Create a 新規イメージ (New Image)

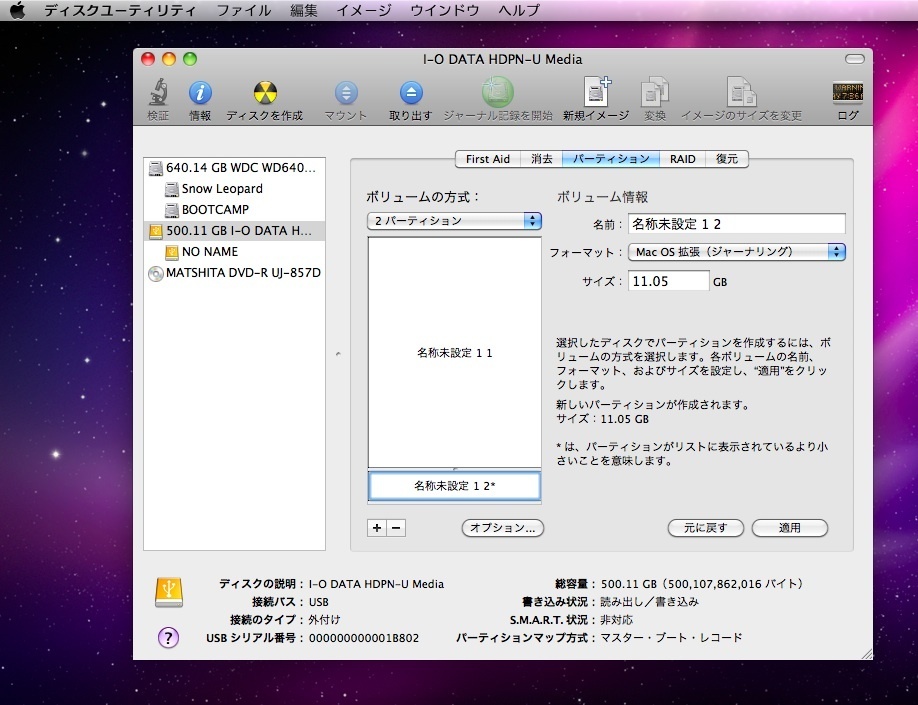click(596, 95)
